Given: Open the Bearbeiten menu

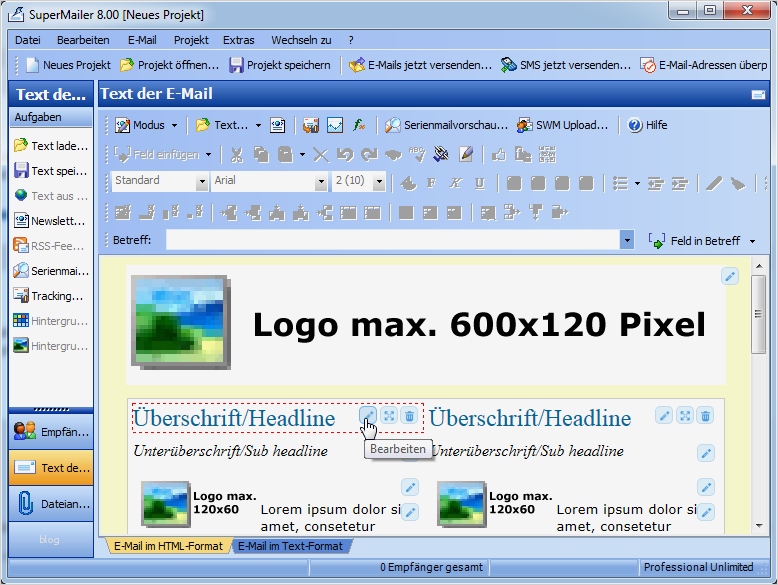Looking at the screenshot, I should tap(83, 40).
